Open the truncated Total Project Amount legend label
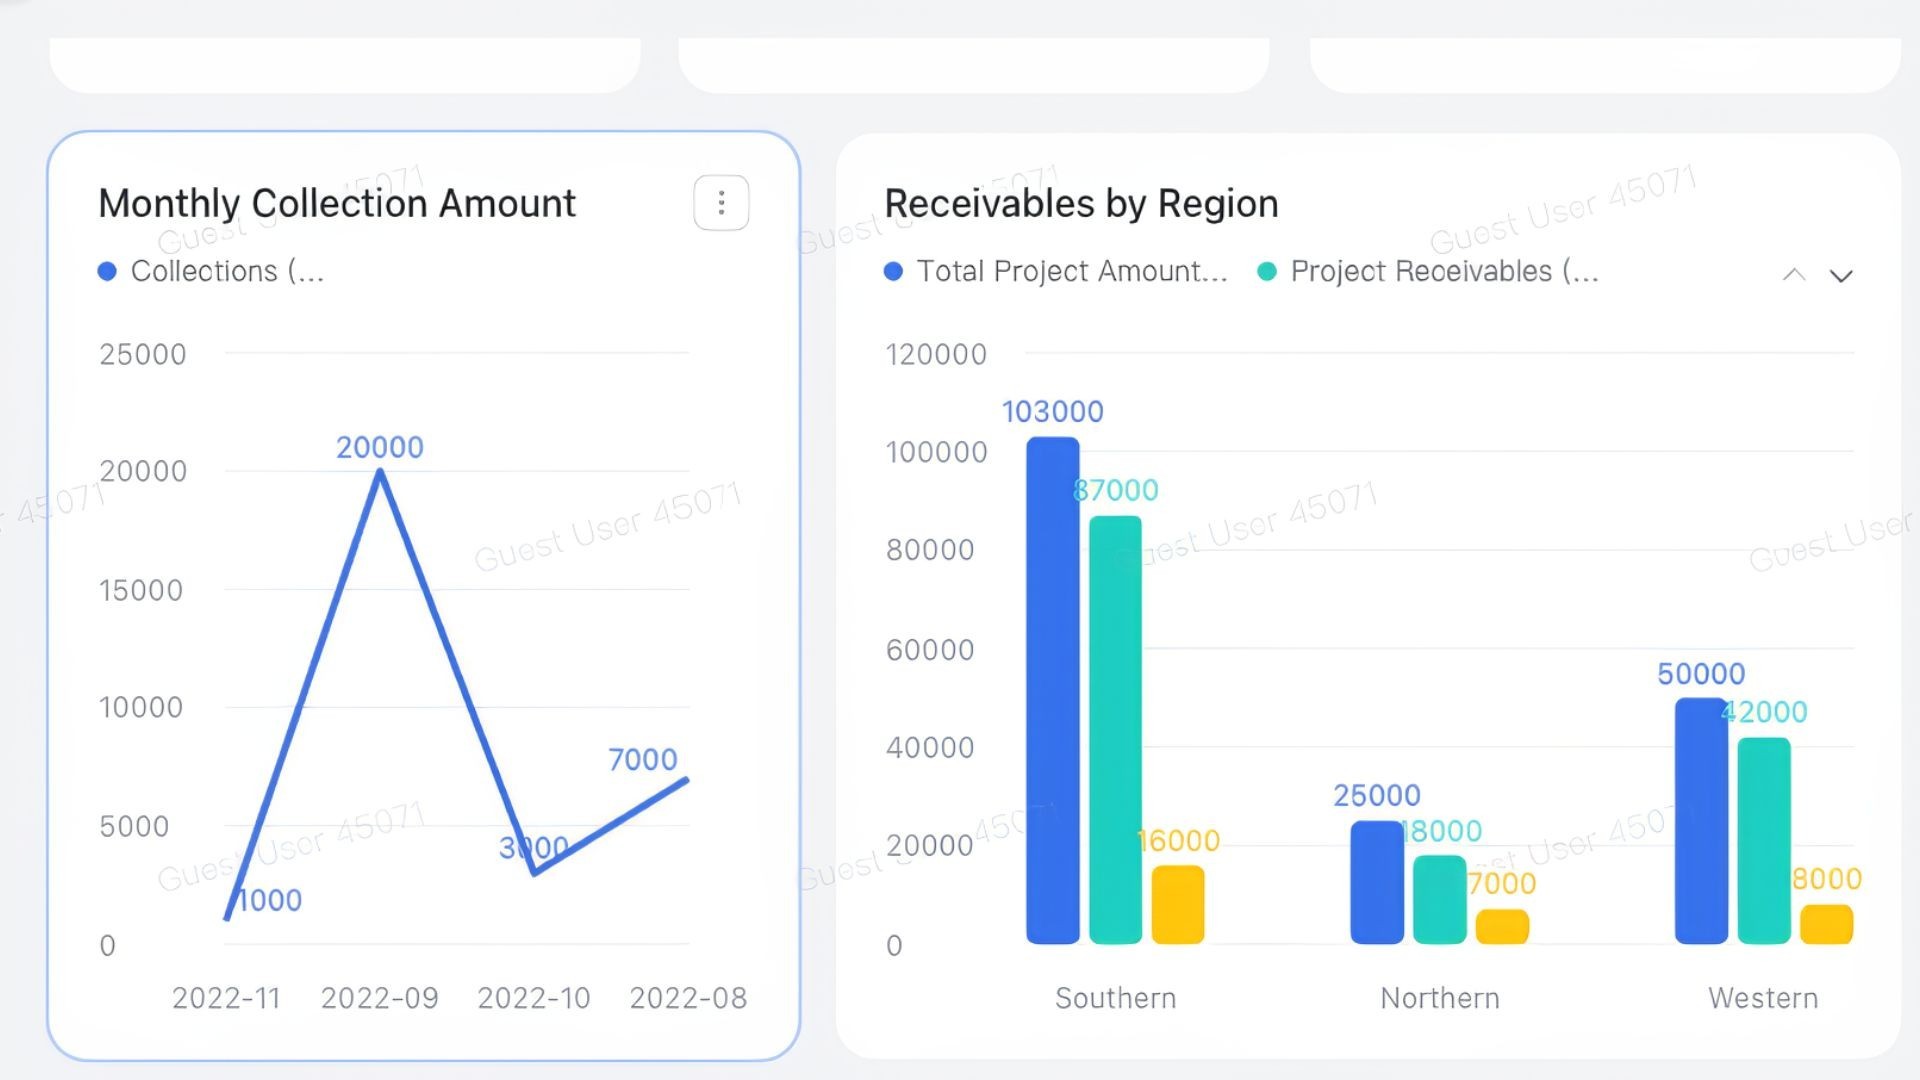1920x1080 pixels. pos(1070,271)
